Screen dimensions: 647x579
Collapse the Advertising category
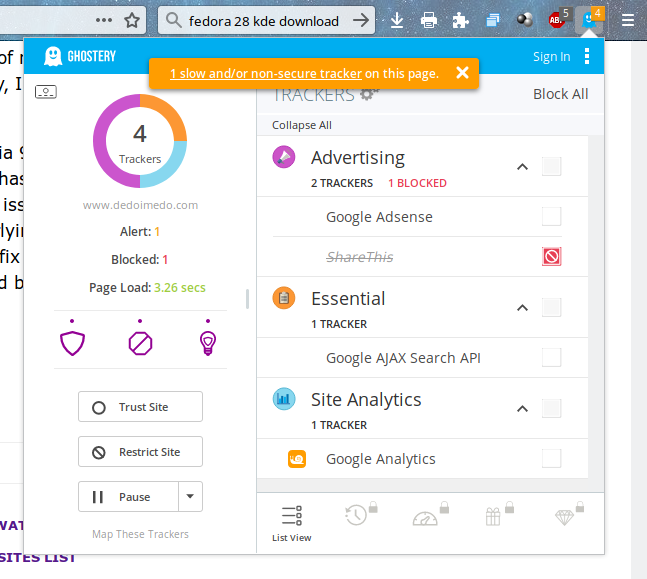[x=522, y=167]
